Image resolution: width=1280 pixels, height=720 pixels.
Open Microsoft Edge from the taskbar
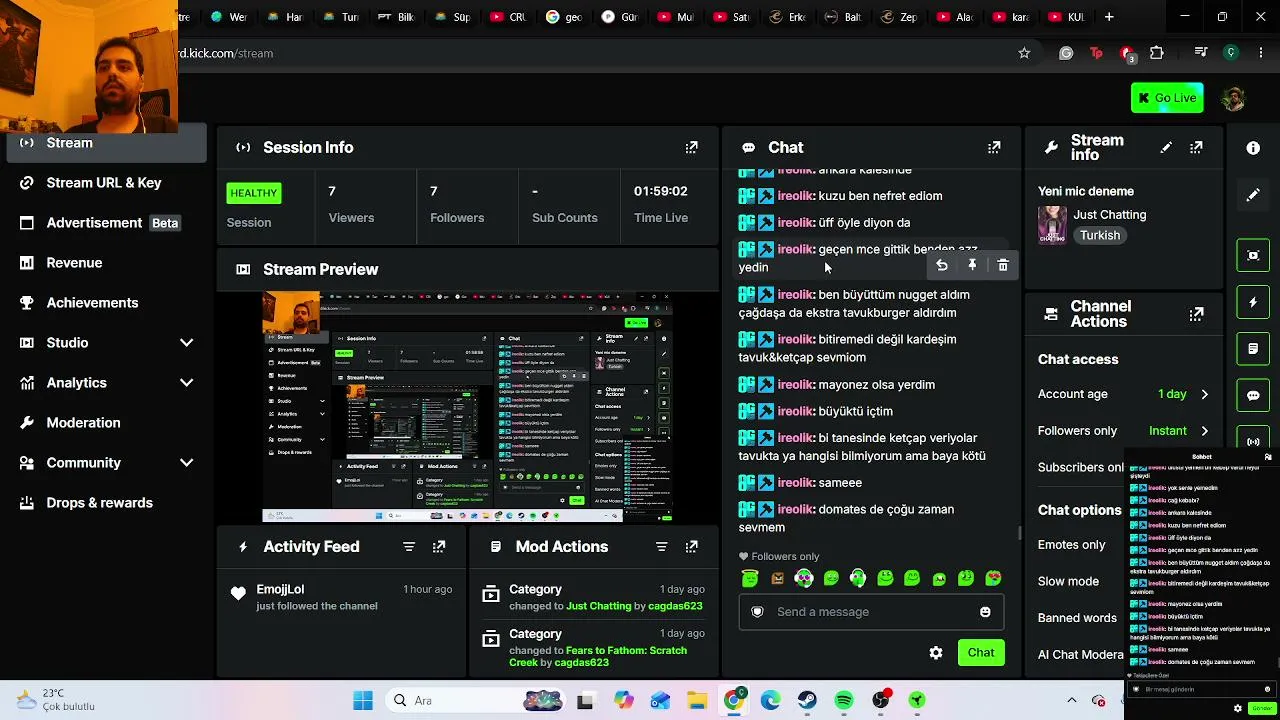[x=770, y=701]
